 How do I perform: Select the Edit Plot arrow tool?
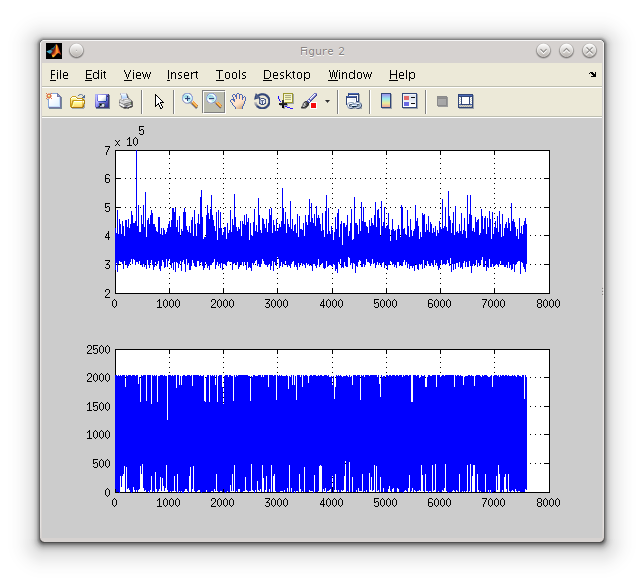pos(159,101)
